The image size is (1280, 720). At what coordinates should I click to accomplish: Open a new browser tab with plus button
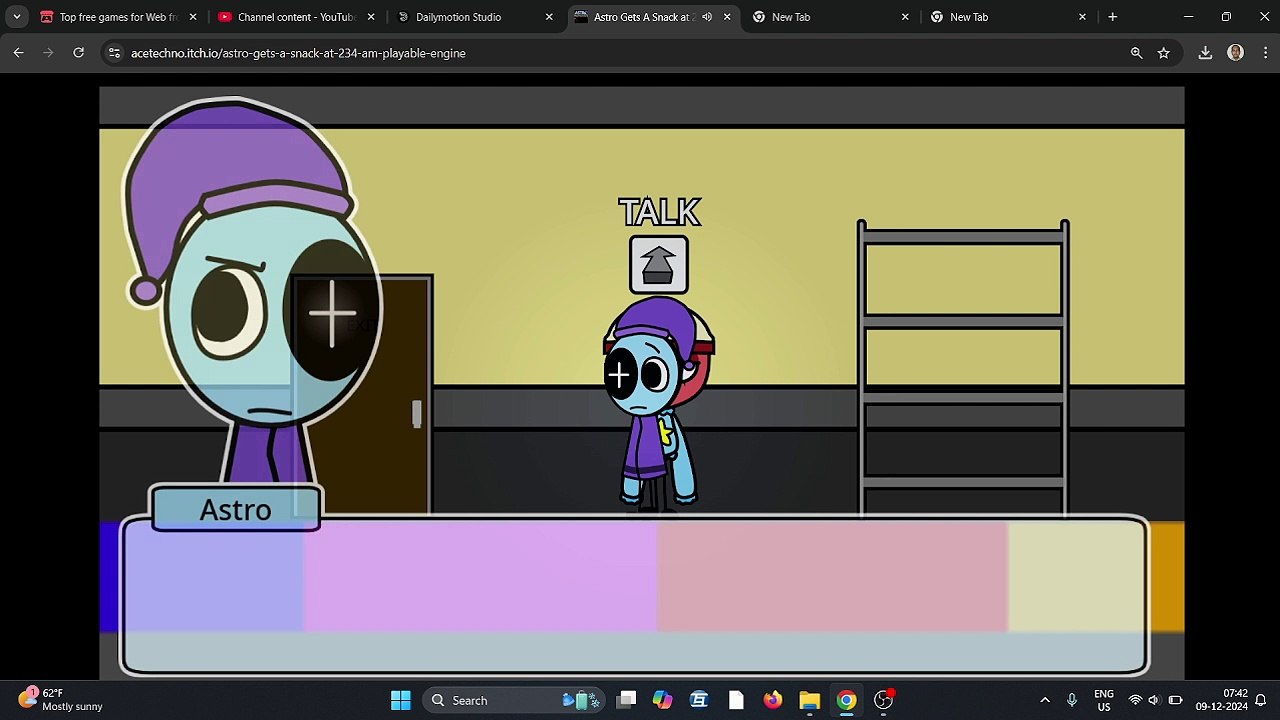pyautogui.click(x=1112, y=17)
